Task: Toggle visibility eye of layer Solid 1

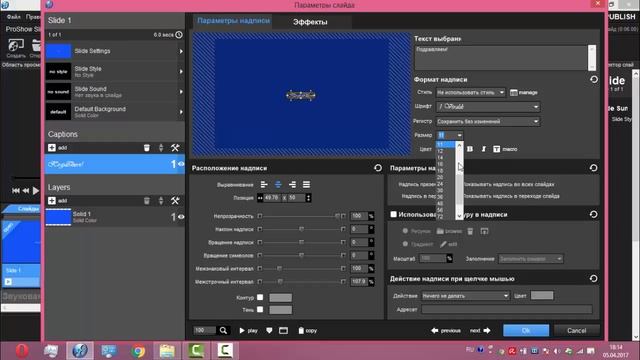Action: [181, 217]
